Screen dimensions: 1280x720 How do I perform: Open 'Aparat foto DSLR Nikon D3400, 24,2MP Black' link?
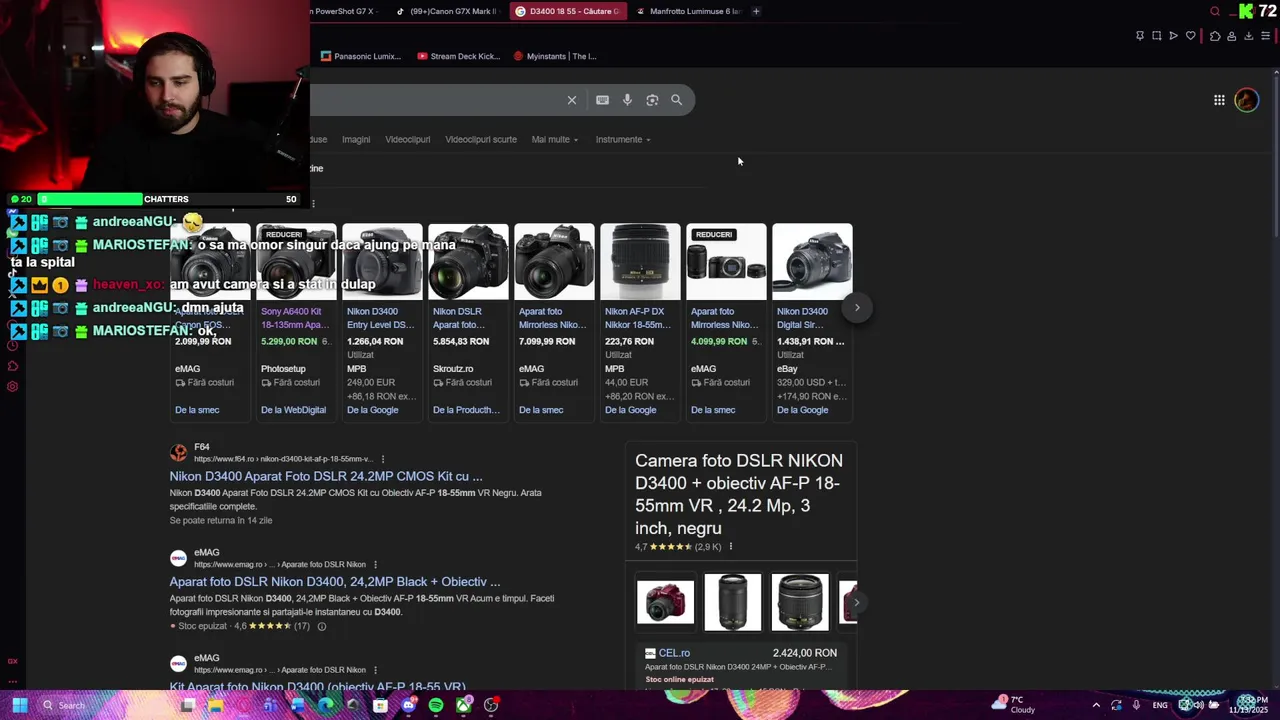pyautogui.click(x=335, y=582)
